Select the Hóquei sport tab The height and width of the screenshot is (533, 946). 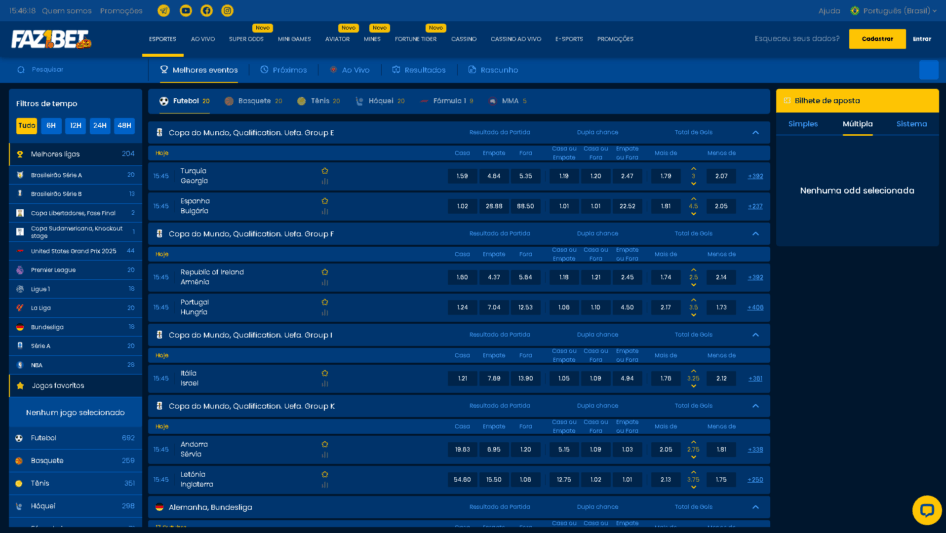coord(379,101)
